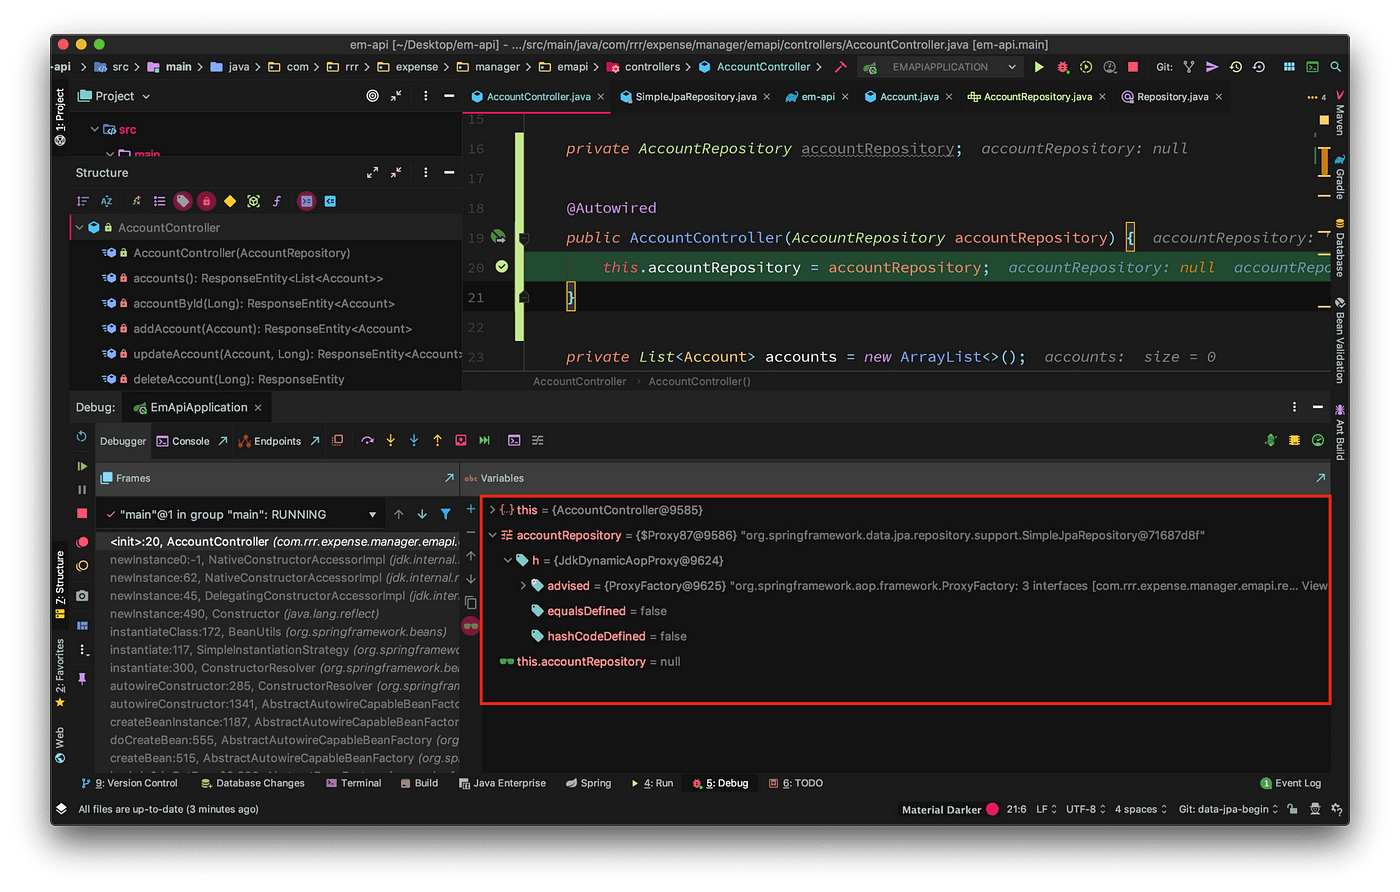Show Git history clock icon
Viewport: 1400px width, 892px height.
coord(1236,67)
